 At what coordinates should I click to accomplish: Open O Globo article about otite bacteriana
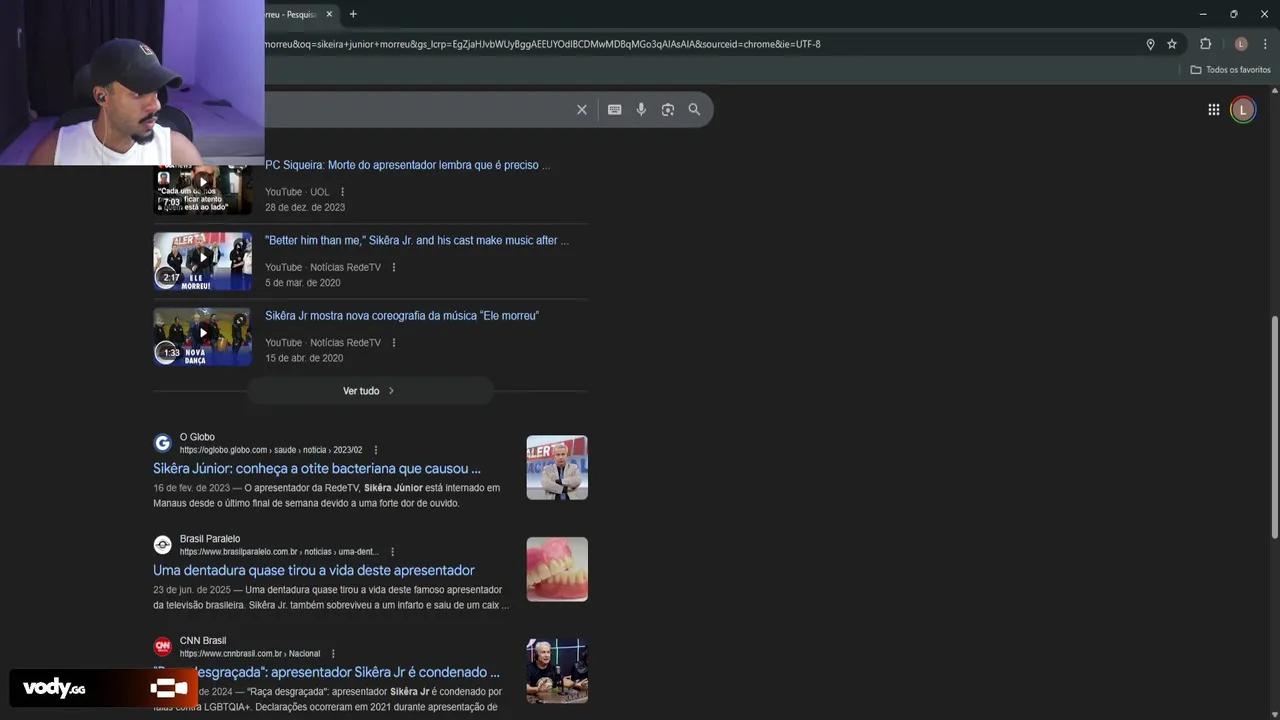tap(317, 468)
